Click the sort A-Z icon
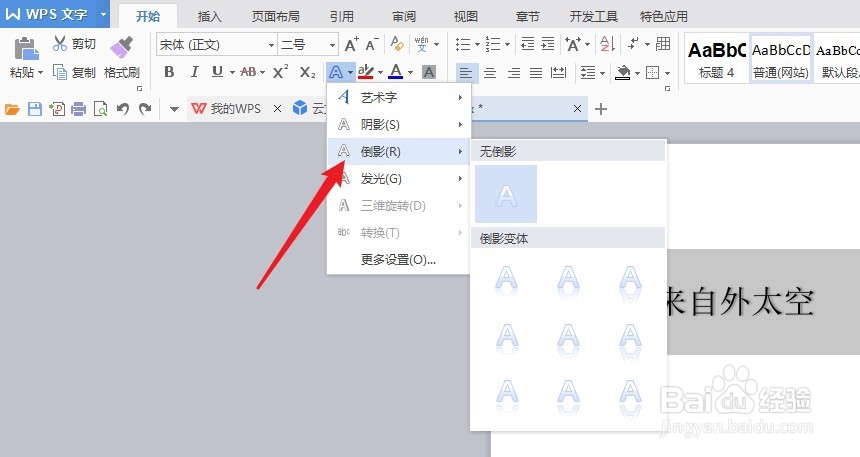 tap(607, 44)
